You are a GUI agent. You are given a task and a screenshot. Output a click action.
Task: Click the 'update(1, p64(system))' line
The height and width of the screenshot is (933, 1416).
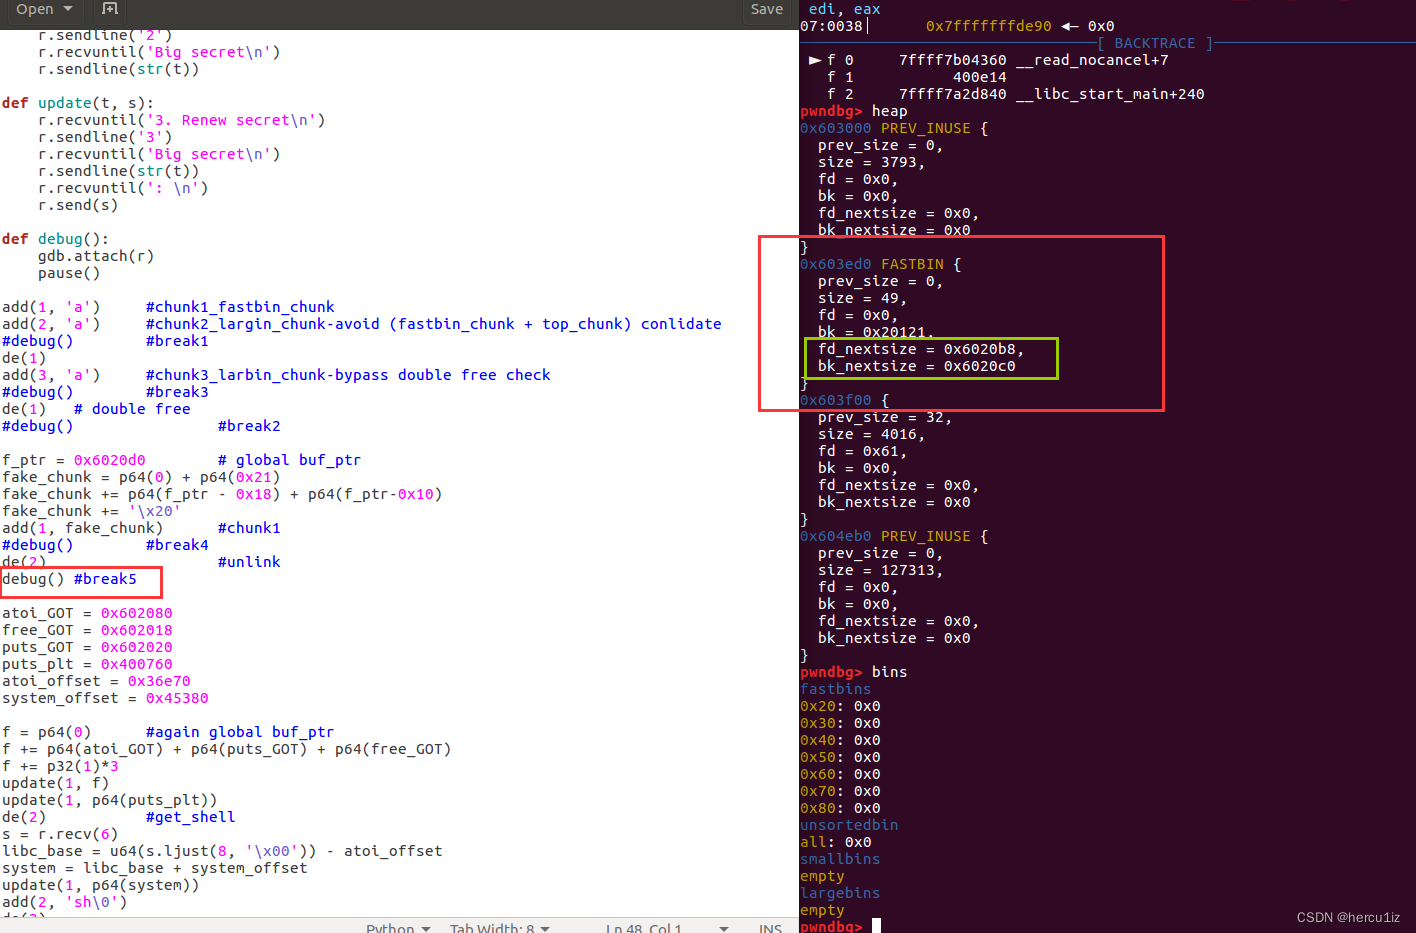point(101,885)
